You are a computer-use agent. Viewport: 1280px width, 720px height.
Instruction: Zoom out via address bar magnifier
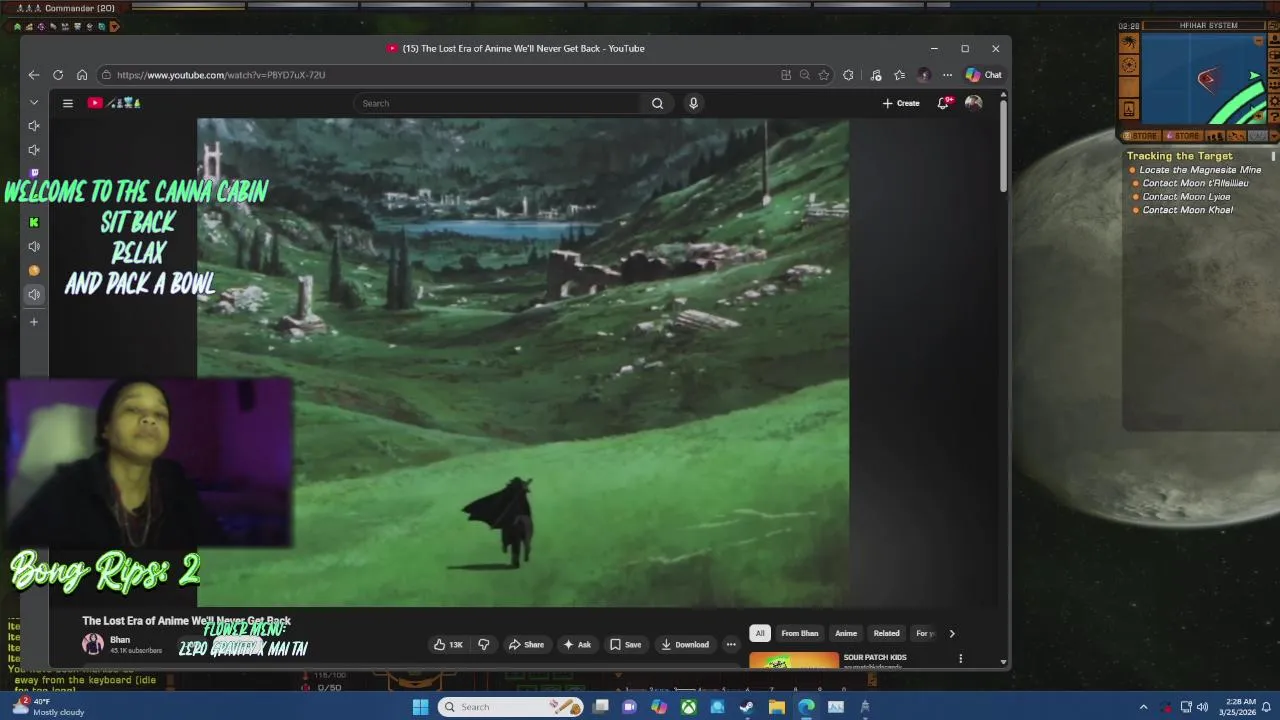[x=805, y=75]
